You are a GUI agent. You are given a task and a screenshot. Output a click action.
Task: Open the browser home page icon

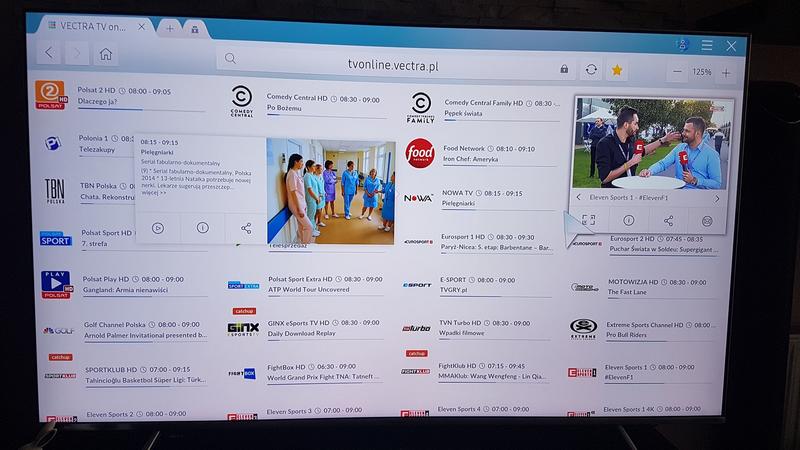click(x=106, y=54)
